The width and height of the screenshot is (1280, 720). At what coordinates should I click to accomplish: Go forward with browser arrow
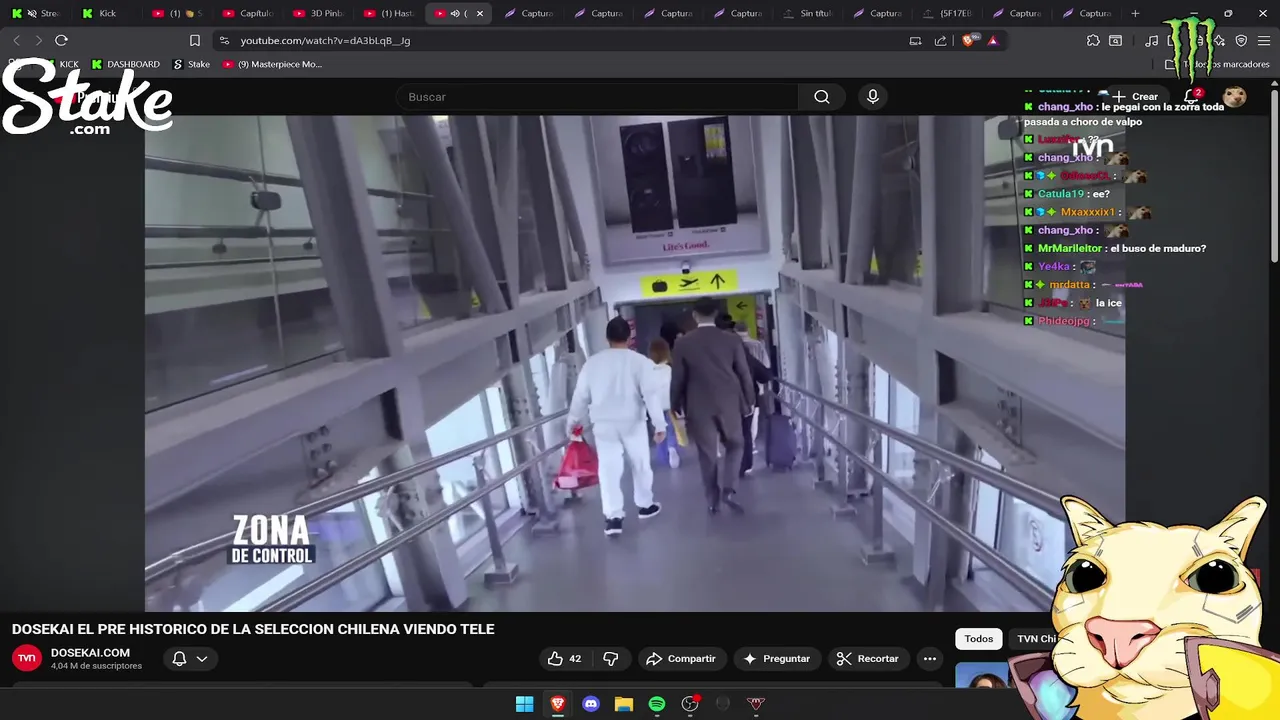click(38, 40)
